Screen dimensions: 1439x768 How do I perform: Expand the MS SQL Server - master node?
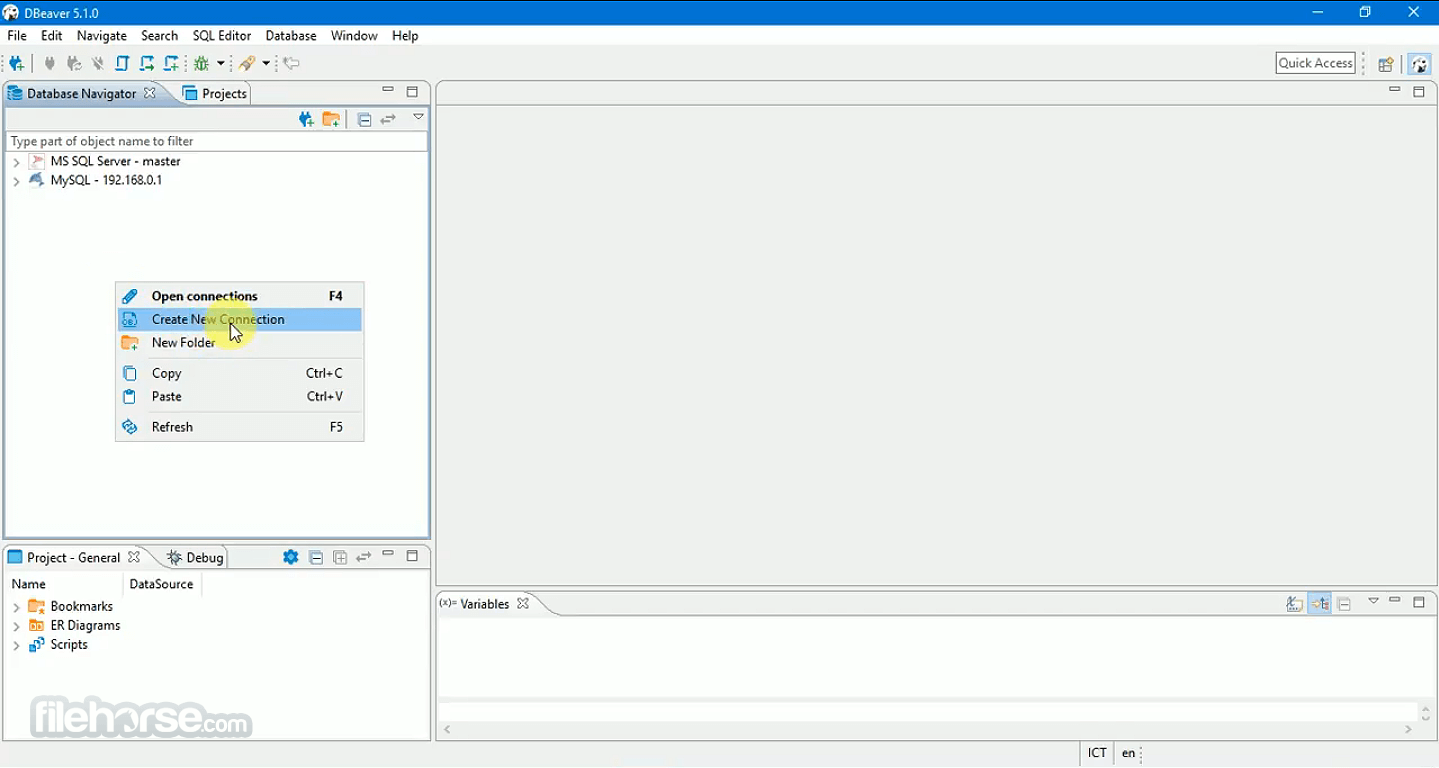coord(16,162)
